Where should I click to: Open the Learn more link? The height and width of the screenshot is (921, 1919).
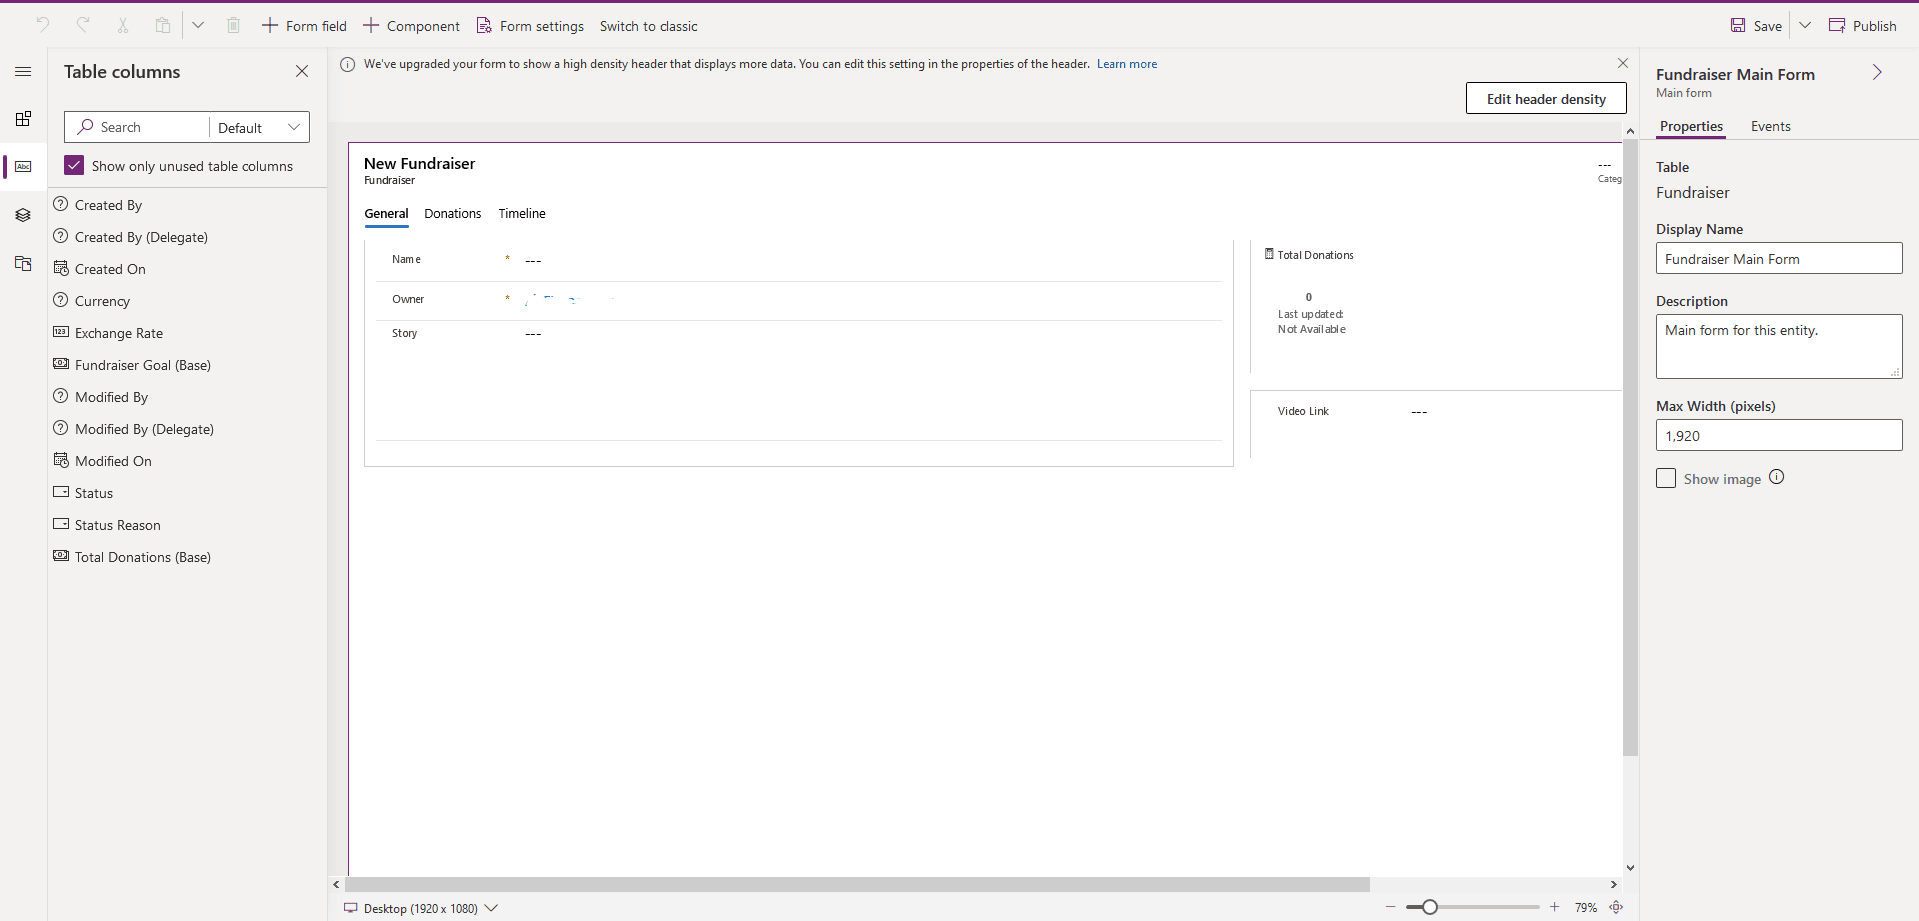pyautogui.click(x=1126, y=64)
